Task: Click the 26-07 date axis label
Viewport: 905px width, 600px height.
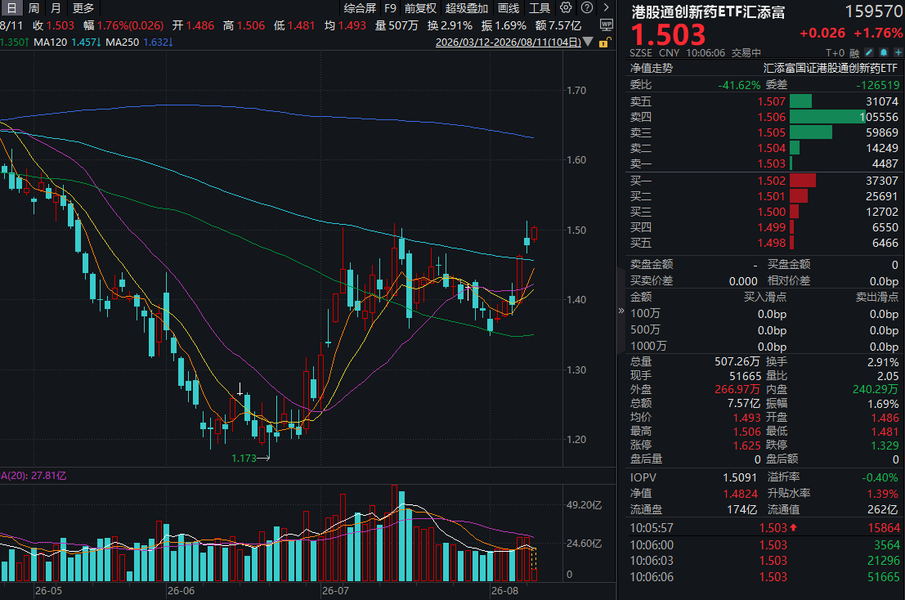Action: [335, 591]
